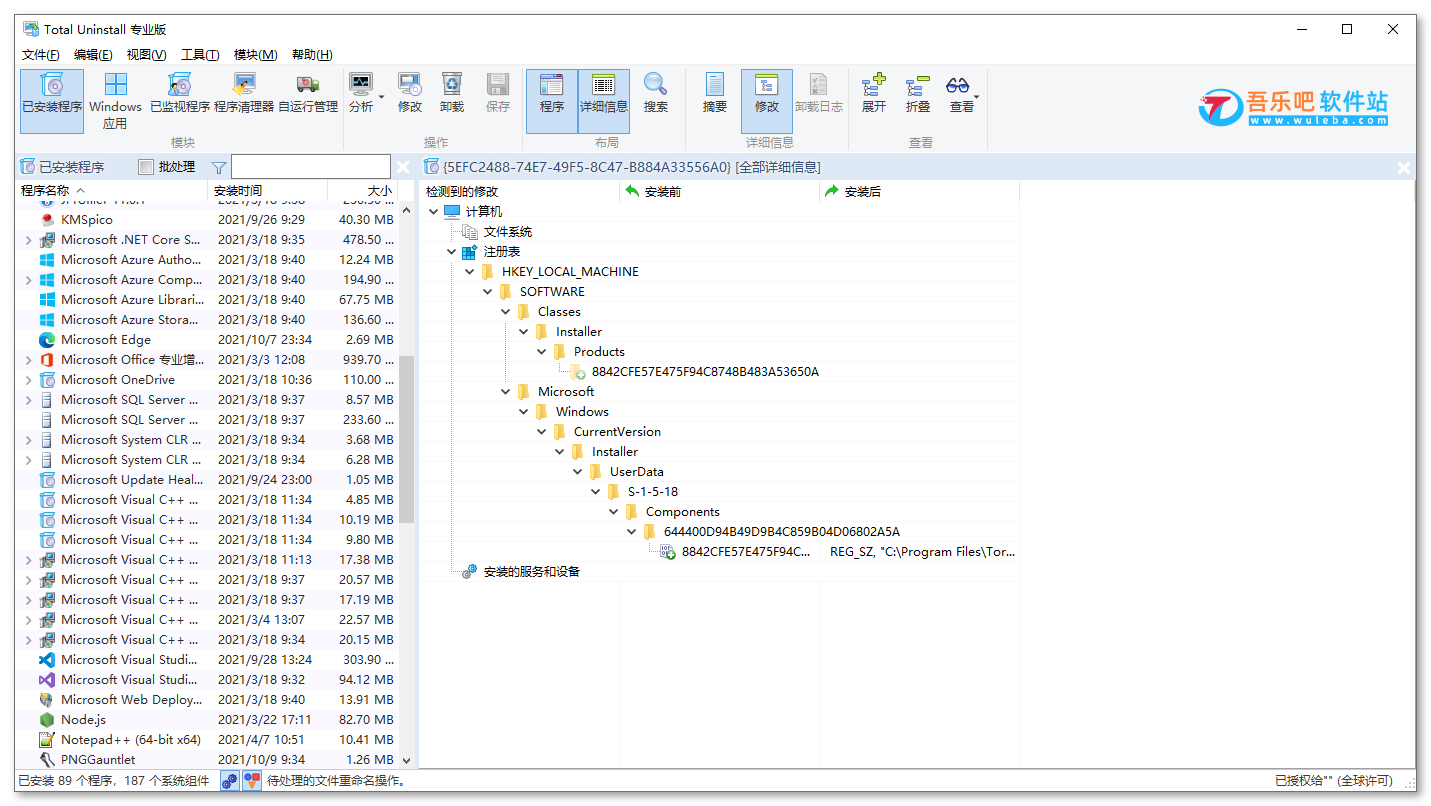The height and width of the screenshot is (806, 1431).
Task: Open the 文件(F) menu
Action: click(41, 55)
